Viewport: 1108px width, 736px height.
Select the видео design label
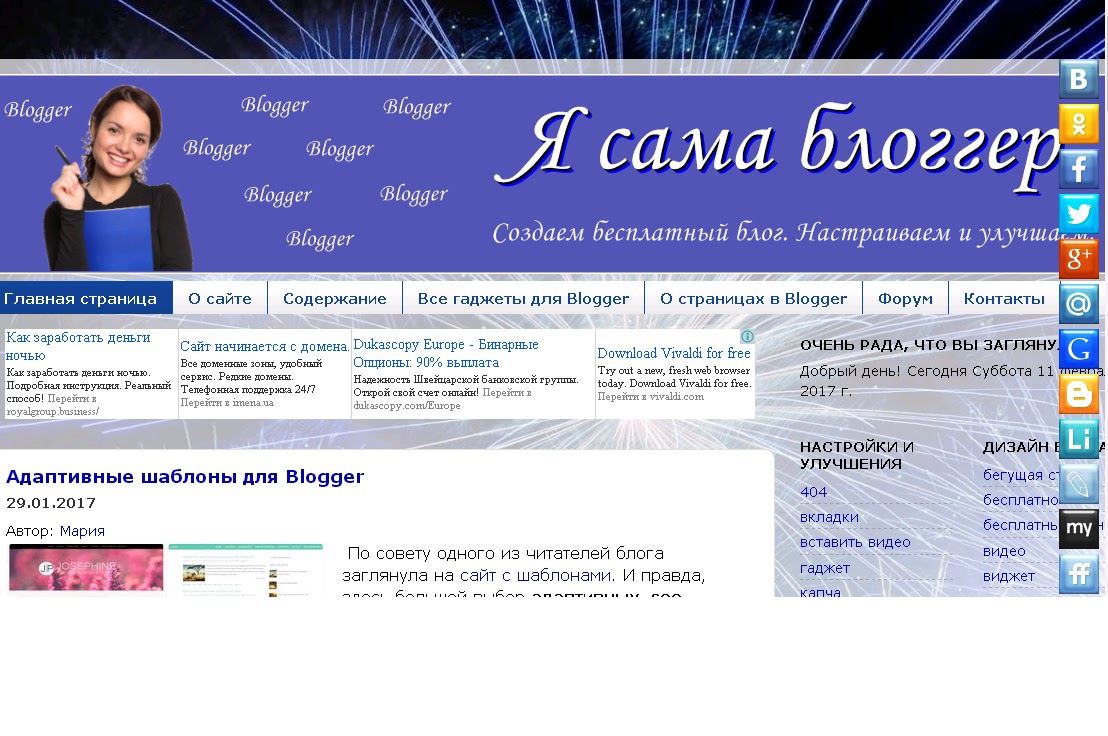pyautogui.click(x=1004, y=551)
